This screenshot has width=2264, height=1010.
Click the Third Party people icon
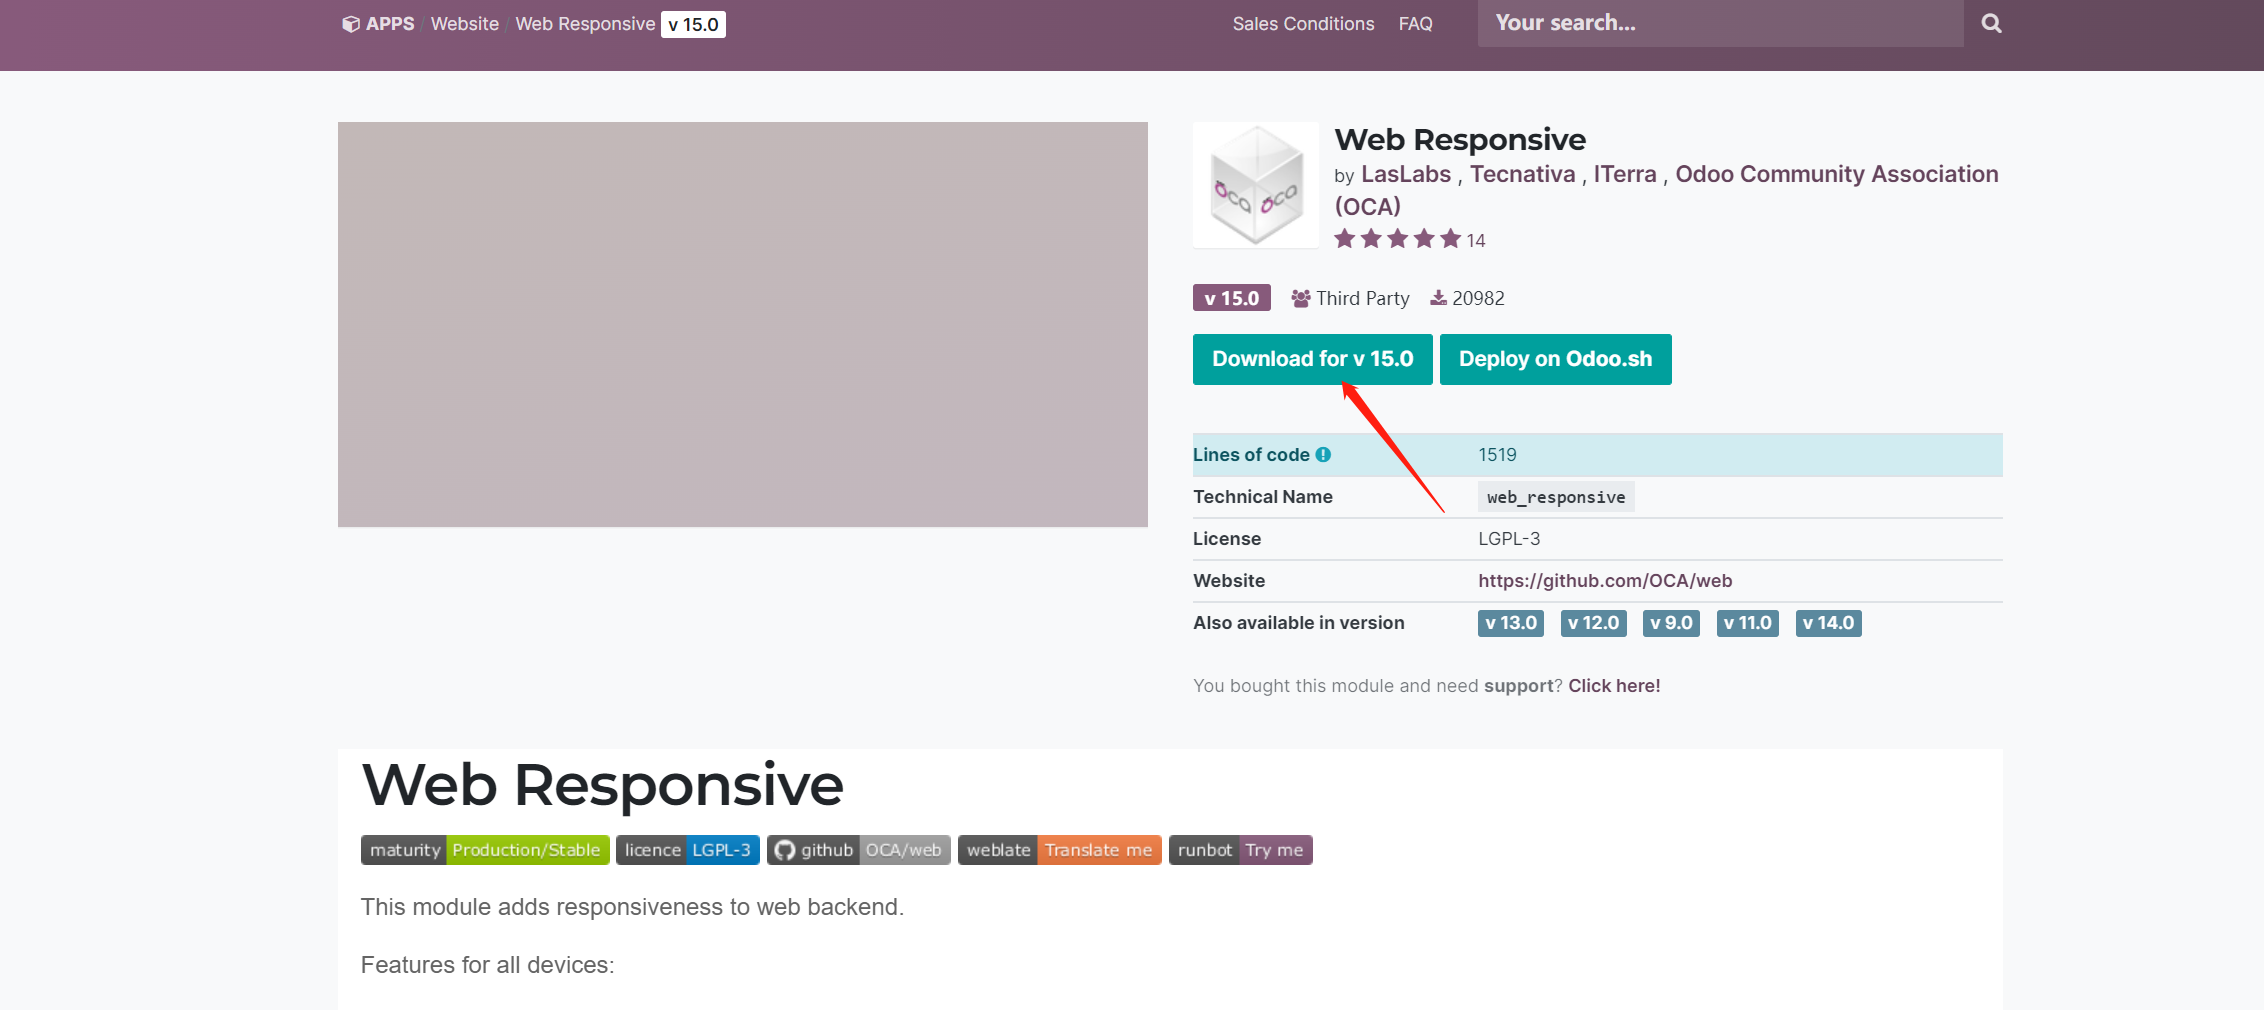(x=1300, y=298)
